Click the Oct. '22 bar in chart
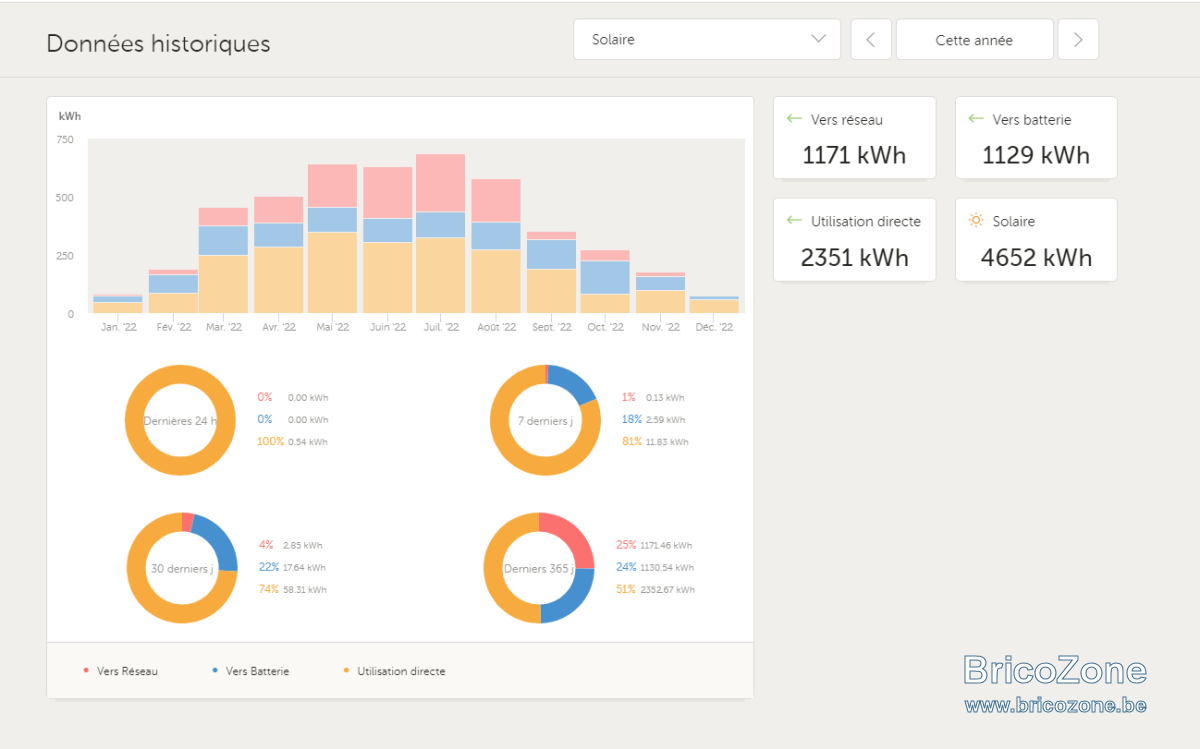Viewport: 1200px width, 749px height. coord(605,282)
